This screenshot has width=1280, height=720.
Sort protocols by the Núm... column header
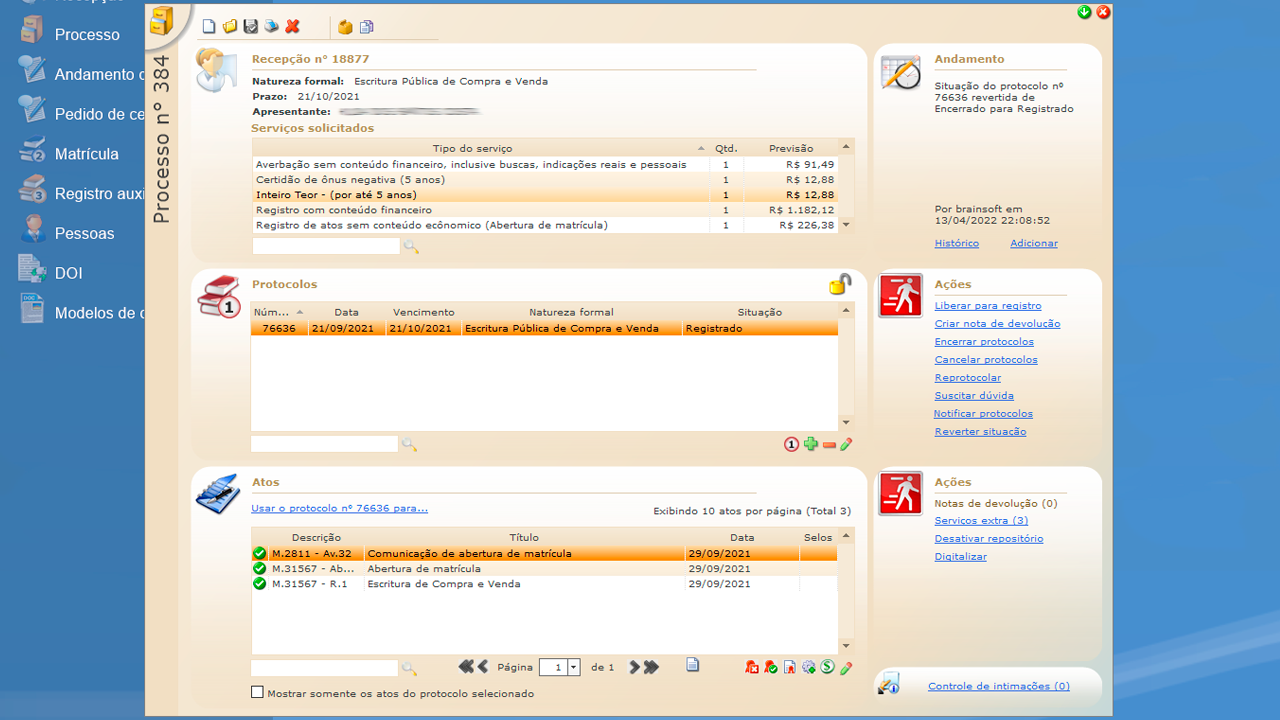point(279,312)
